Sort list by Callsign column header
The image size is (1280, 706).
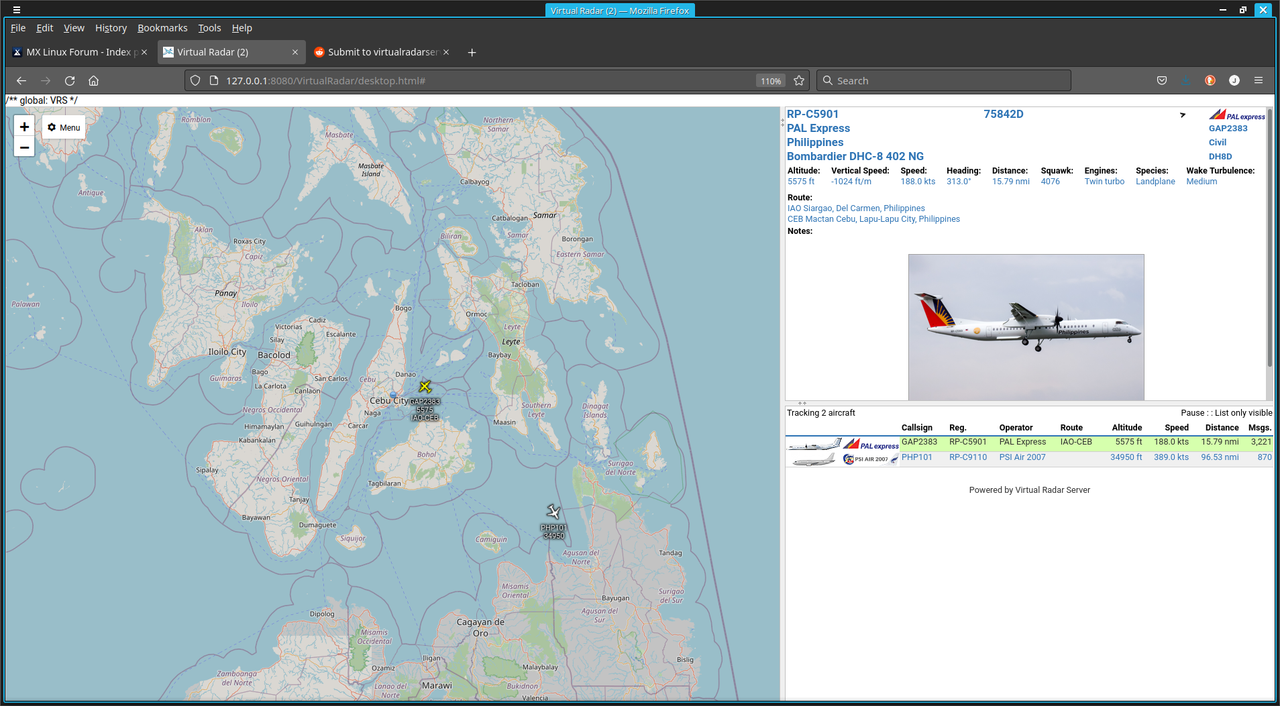pos(917,428)
